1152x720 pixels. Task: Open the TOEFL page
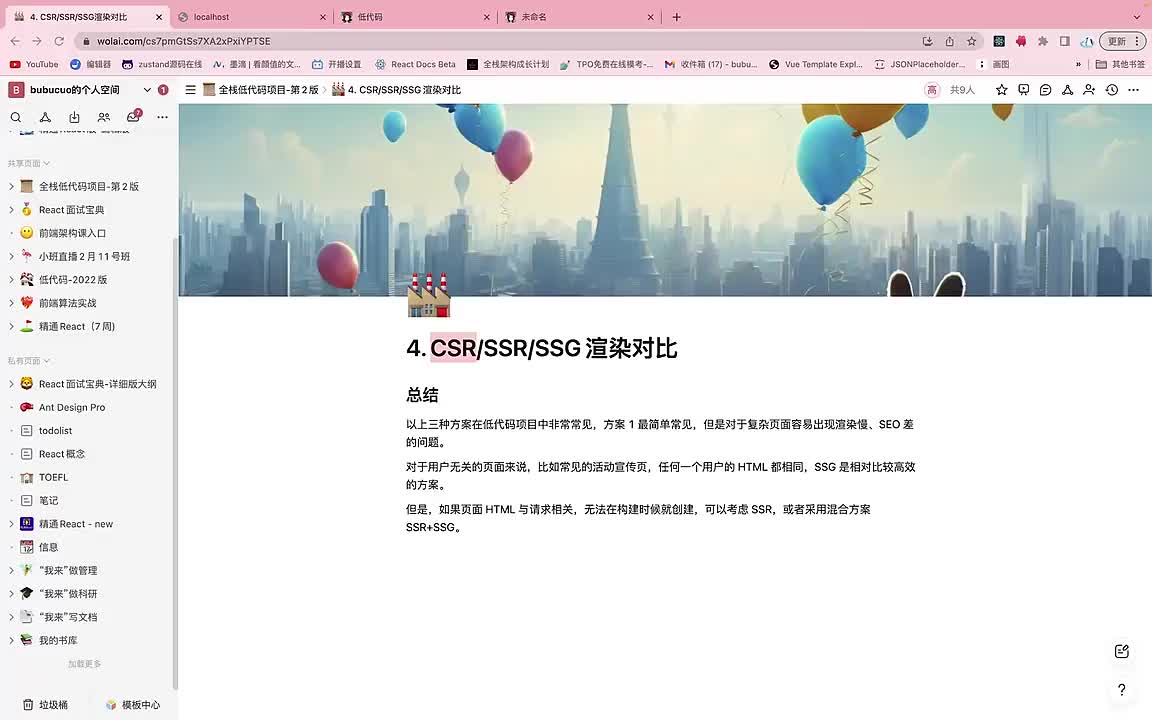pos(53,477)
